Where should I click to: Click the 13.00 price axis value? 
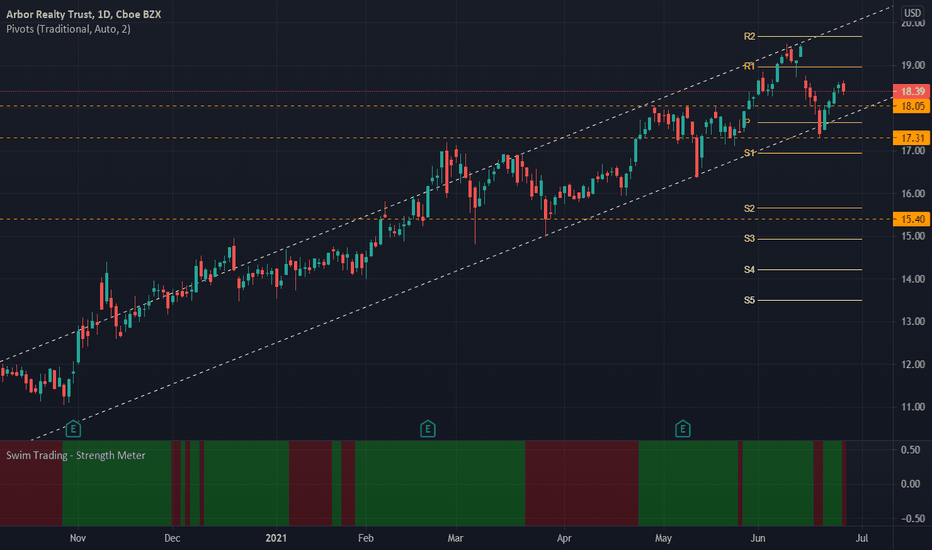[913, 322]
